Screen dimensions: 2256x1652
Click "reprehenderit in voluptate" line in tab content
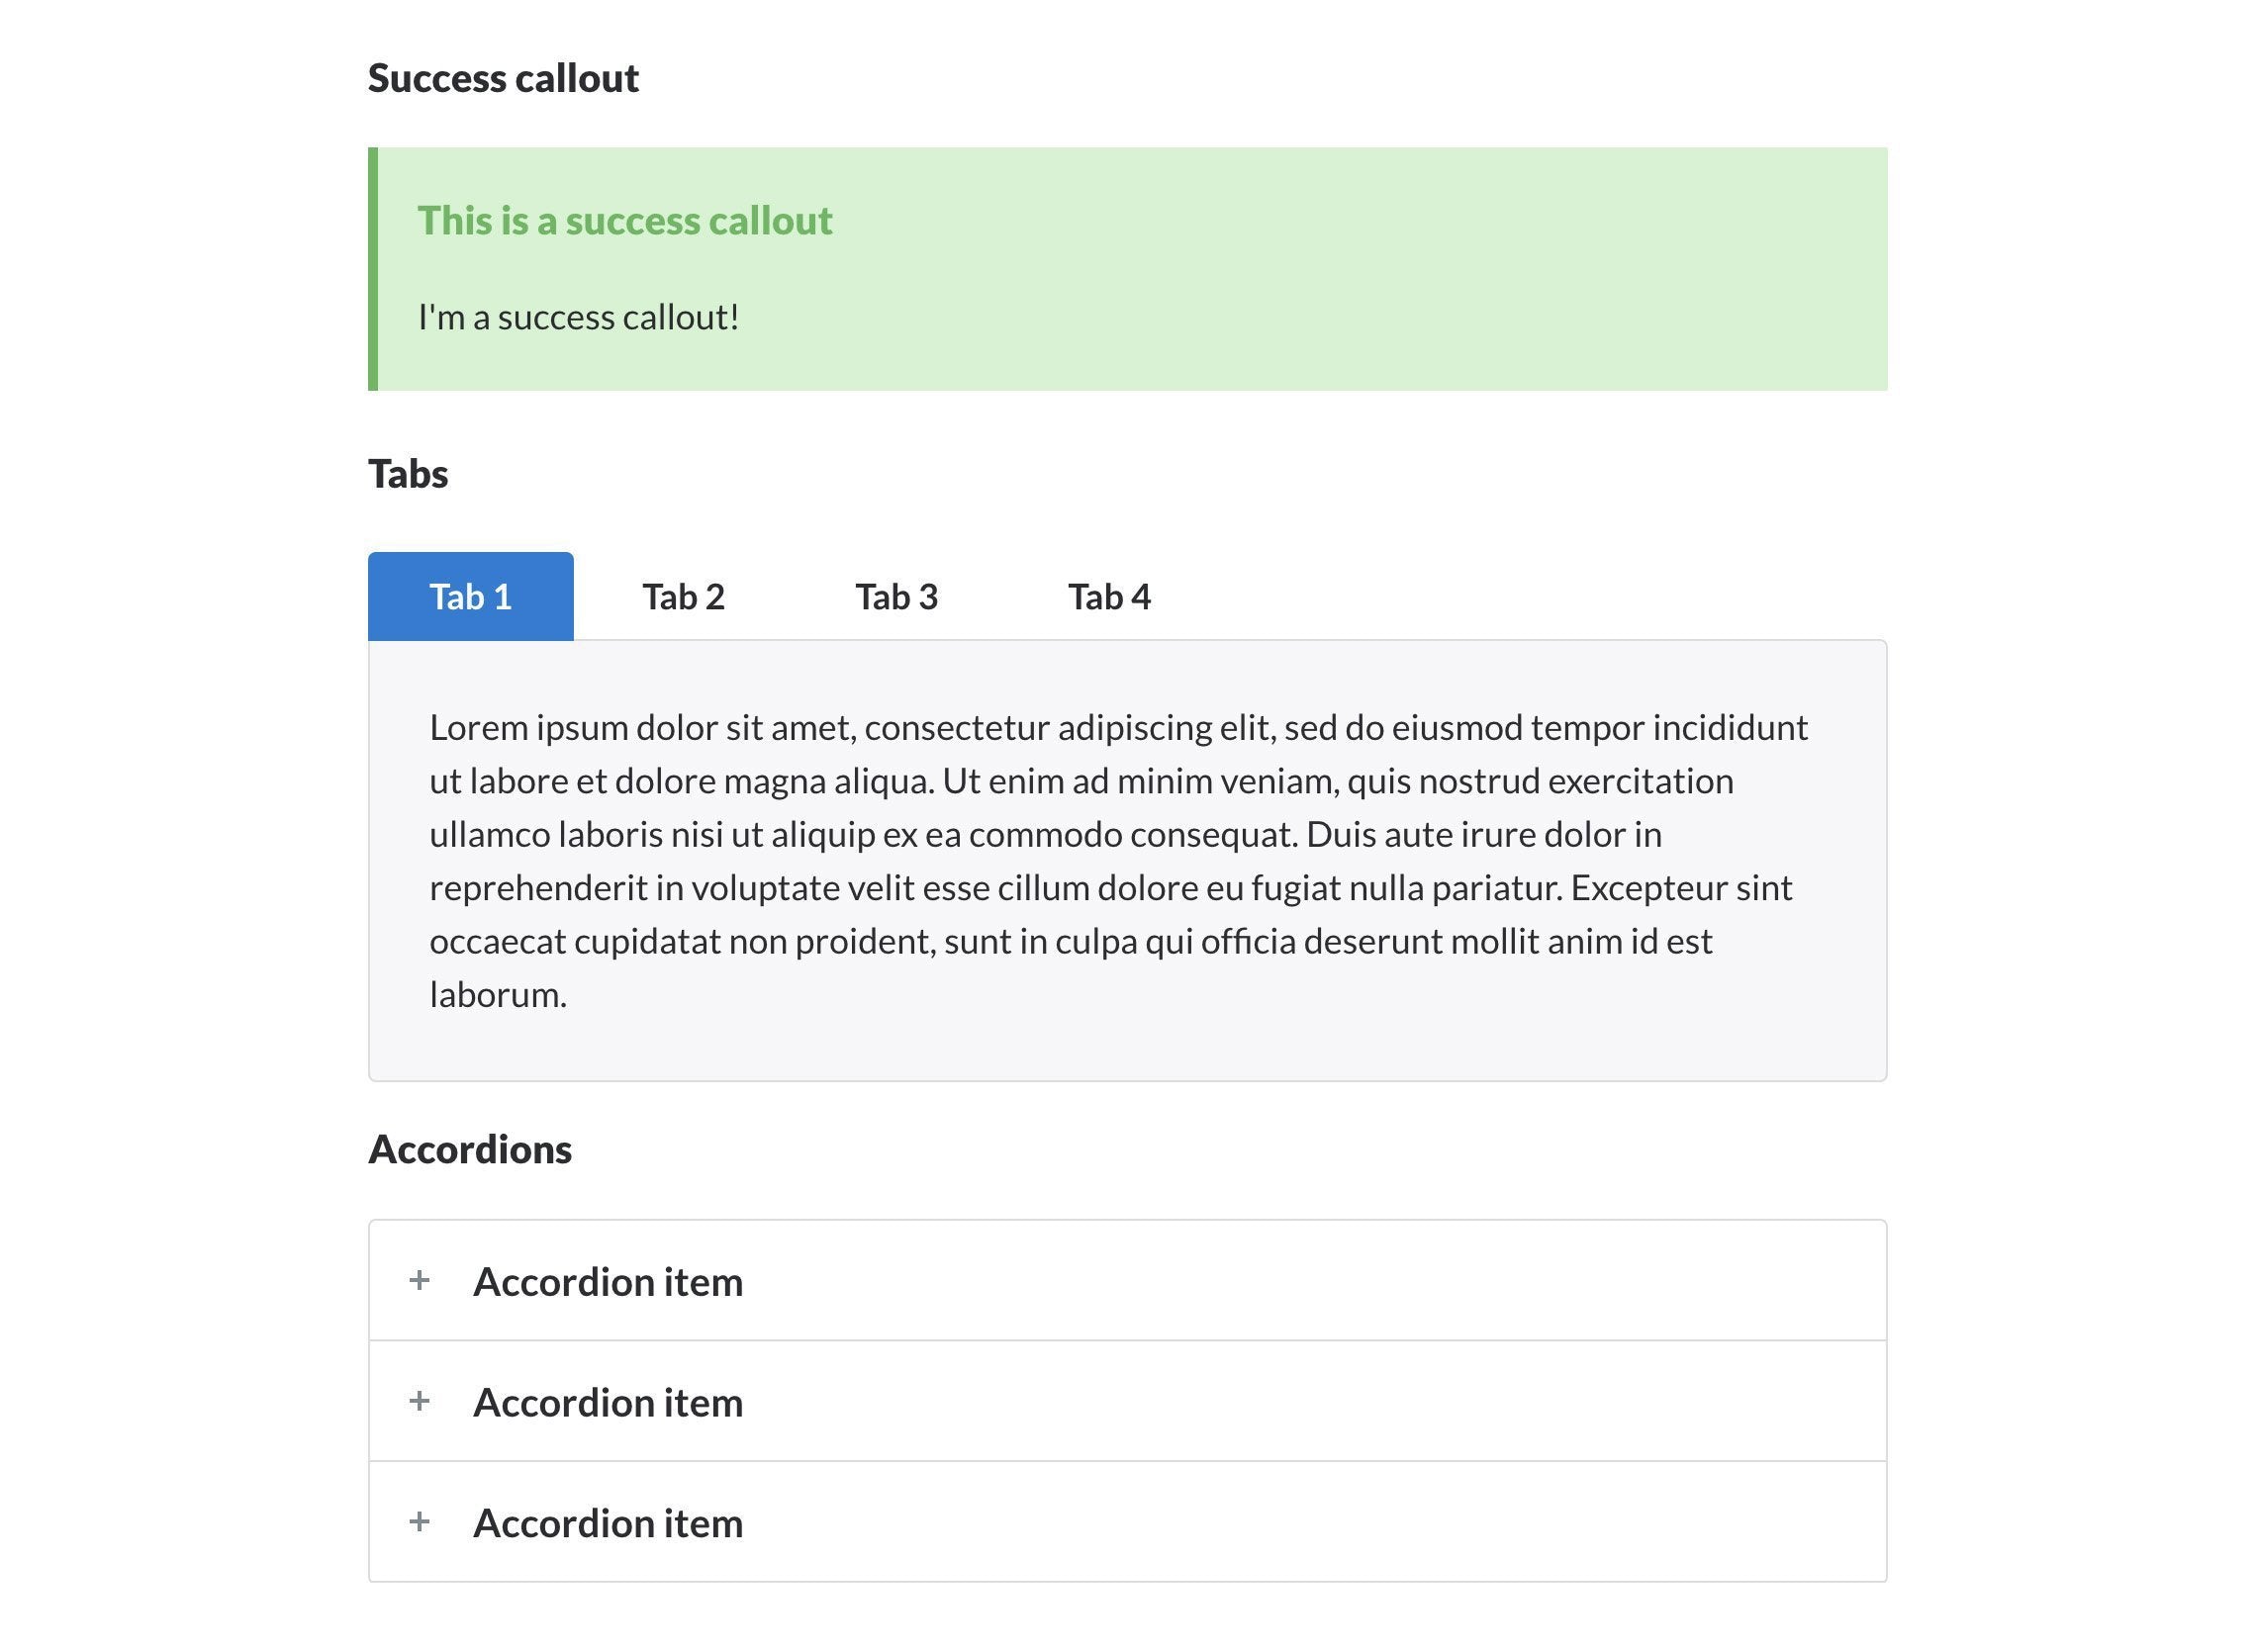[x=1110, y=888]
